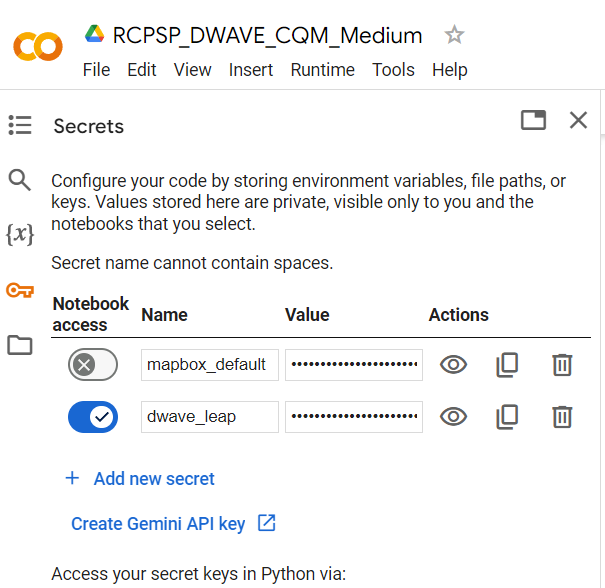The image size is (605, 588).
Task: Delete the mapbox_default secret
Action: (x=562, y=365)
